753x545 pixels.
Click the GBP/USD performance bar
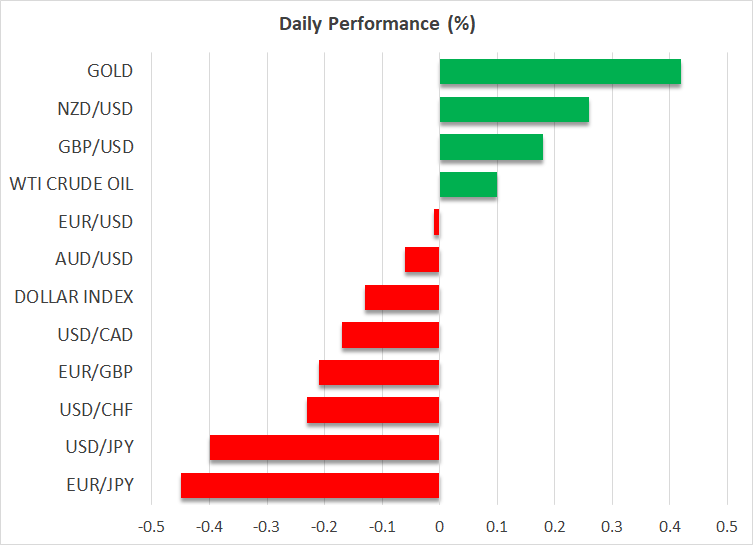tap(491, 147)
